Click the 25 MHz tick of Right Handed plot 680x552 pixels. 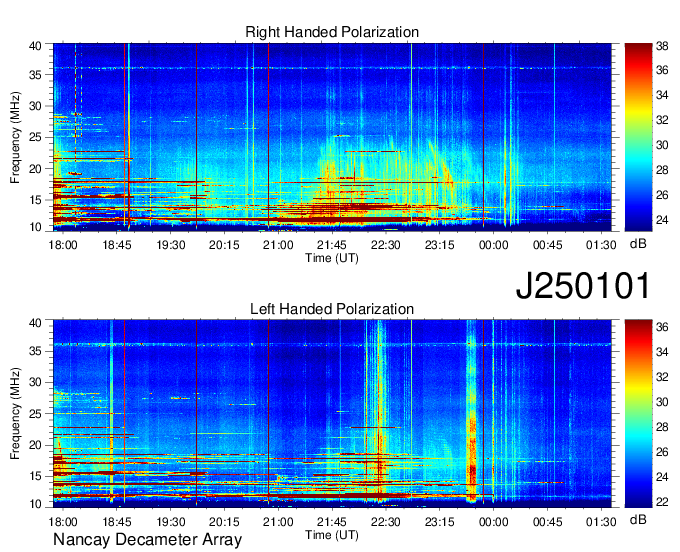[x=35, y=137]
